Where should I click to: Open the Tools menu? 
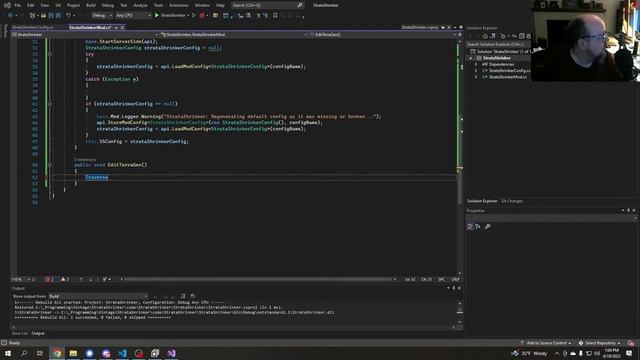click(158, 5)
